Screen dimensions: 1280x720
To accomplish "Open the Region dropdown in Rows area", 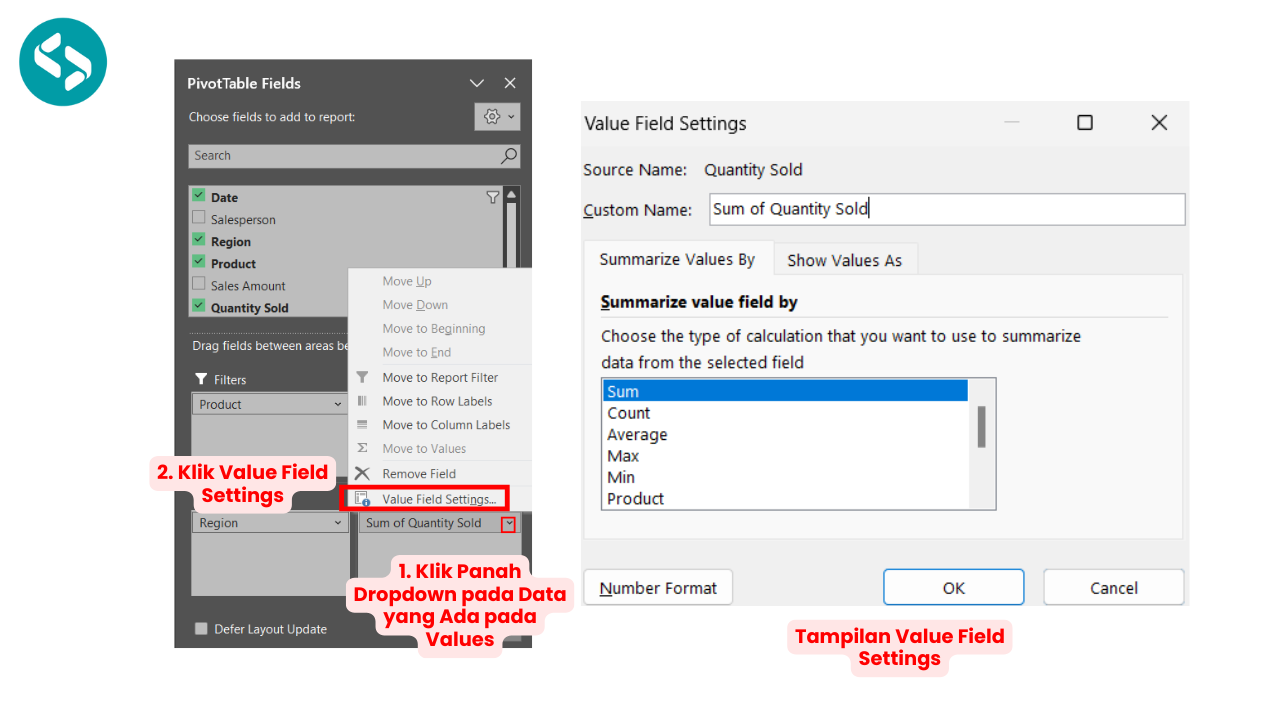I will [337, 521].
